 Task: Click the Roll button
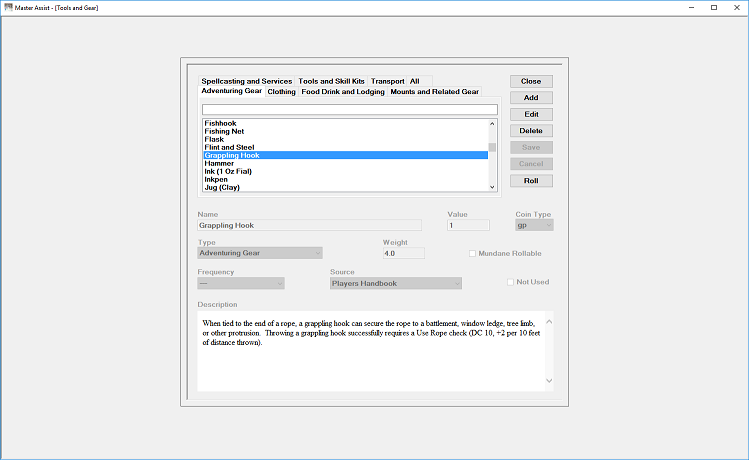pos(531,181)
